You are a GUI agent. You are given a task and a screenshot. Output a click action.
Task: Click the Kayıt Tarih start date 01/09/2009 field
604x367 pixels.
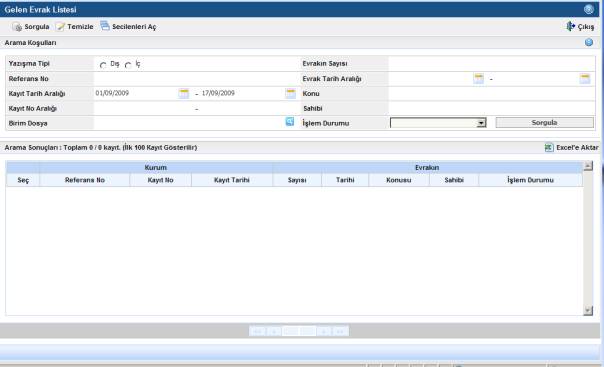(x=136, y=93)
